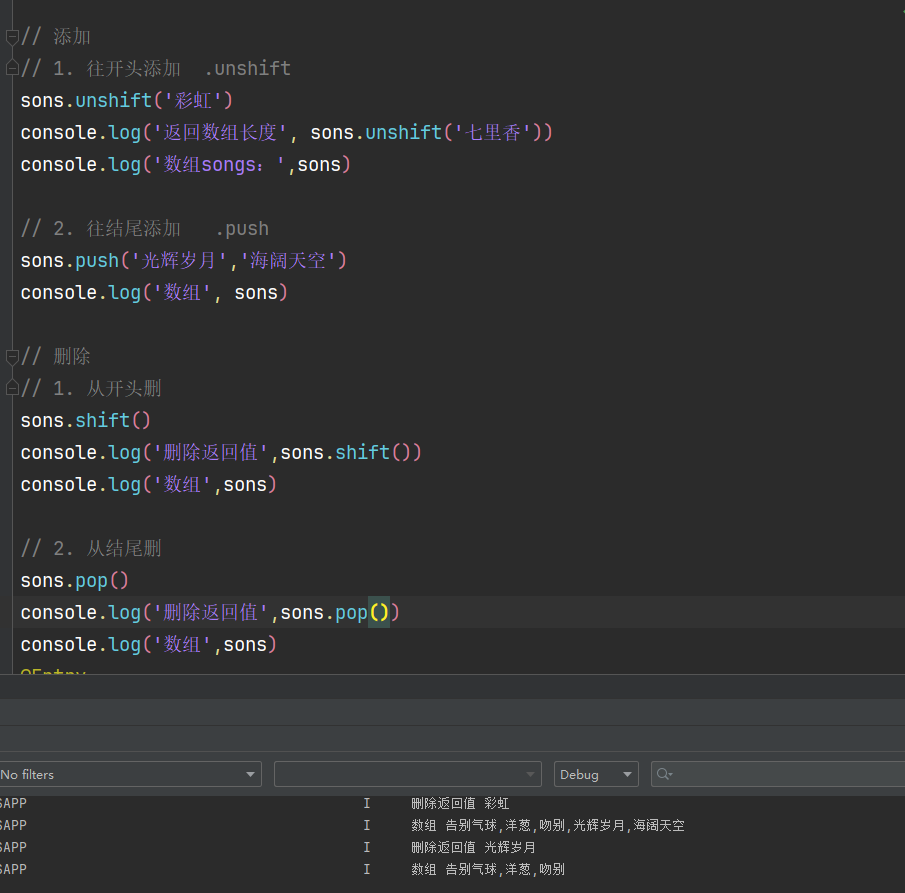905x893 pixels.
Task: Toggle fold marker next to '.unshift' comment line
Action: coord(12,69)
